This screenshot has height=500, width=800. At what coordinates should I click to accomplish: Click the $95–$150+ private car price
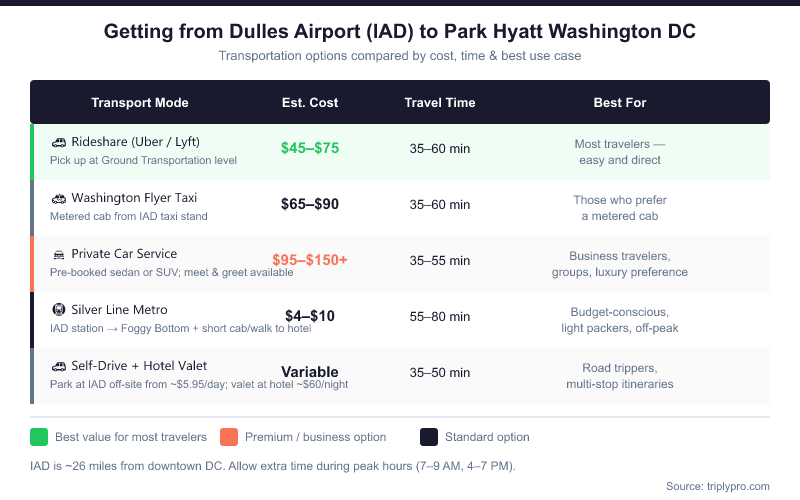[x=310, y=261]
